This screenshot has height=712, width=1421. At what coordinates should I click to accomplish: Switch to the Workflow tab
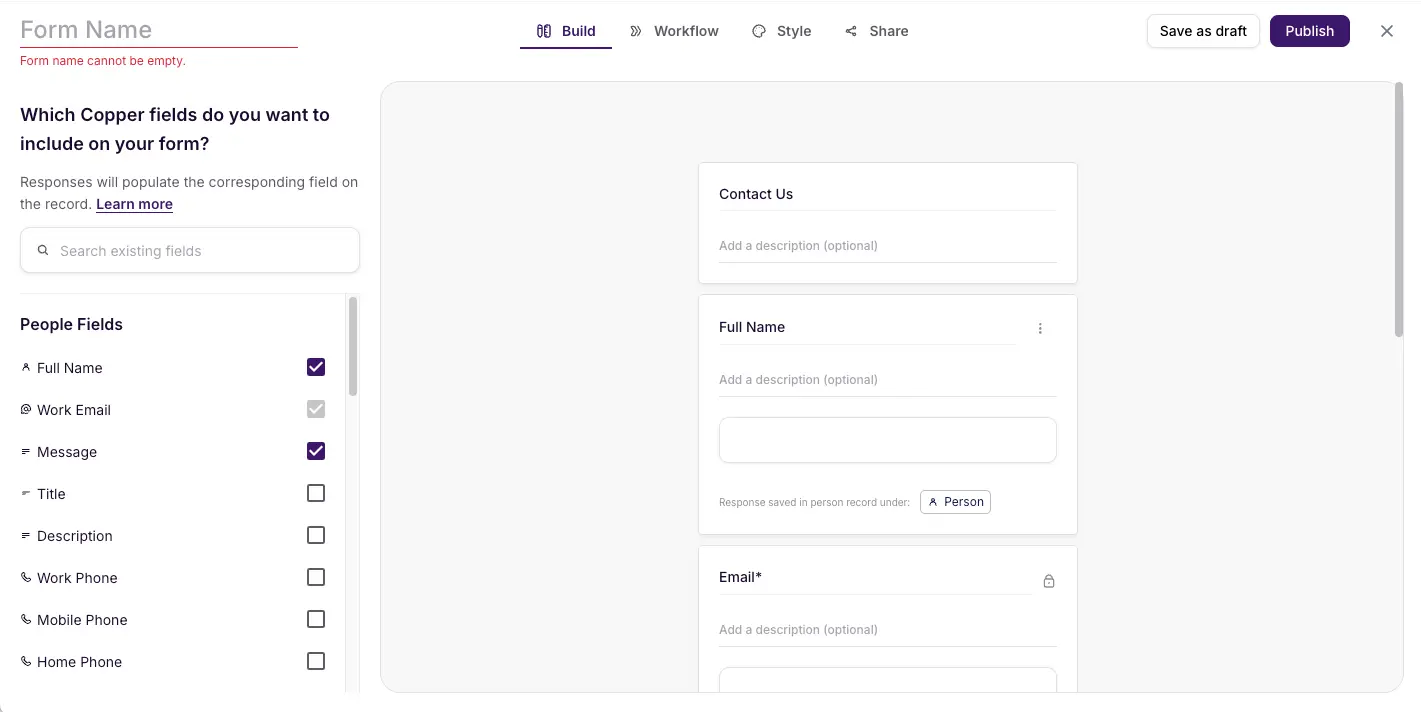[x=685, y=31]
